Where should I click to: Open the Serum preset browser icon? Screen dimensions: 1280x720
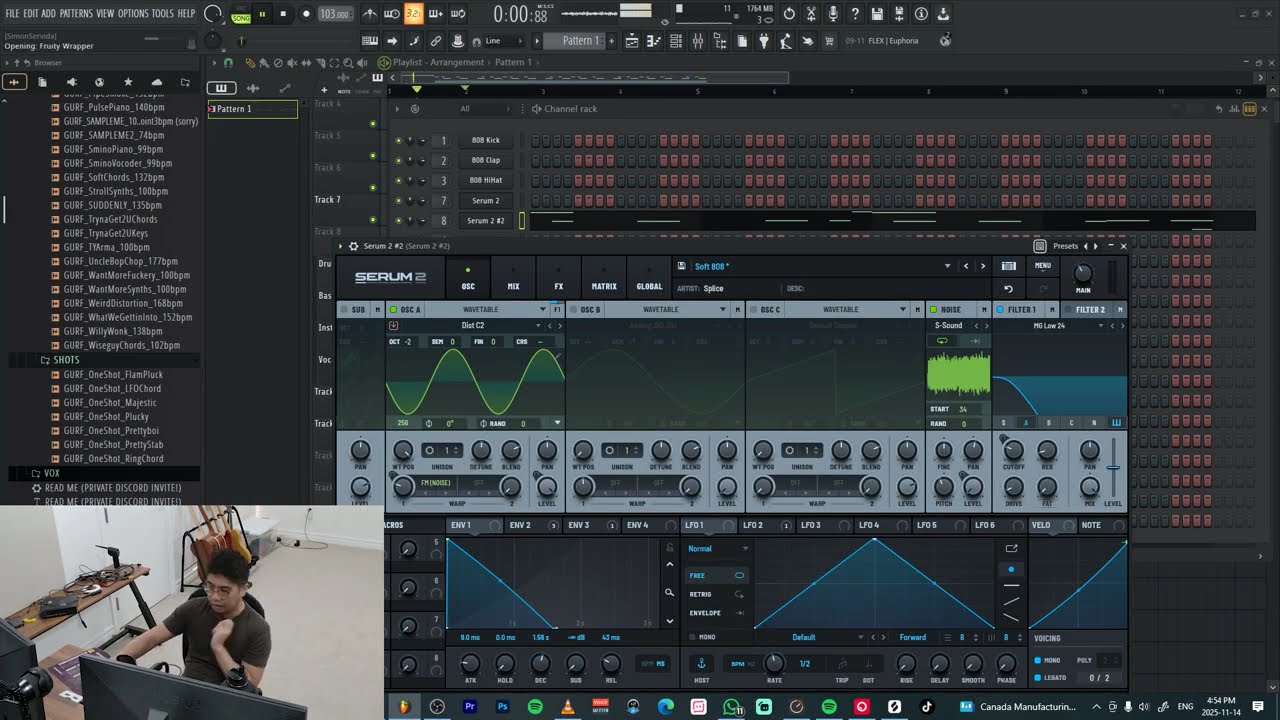1008,266
